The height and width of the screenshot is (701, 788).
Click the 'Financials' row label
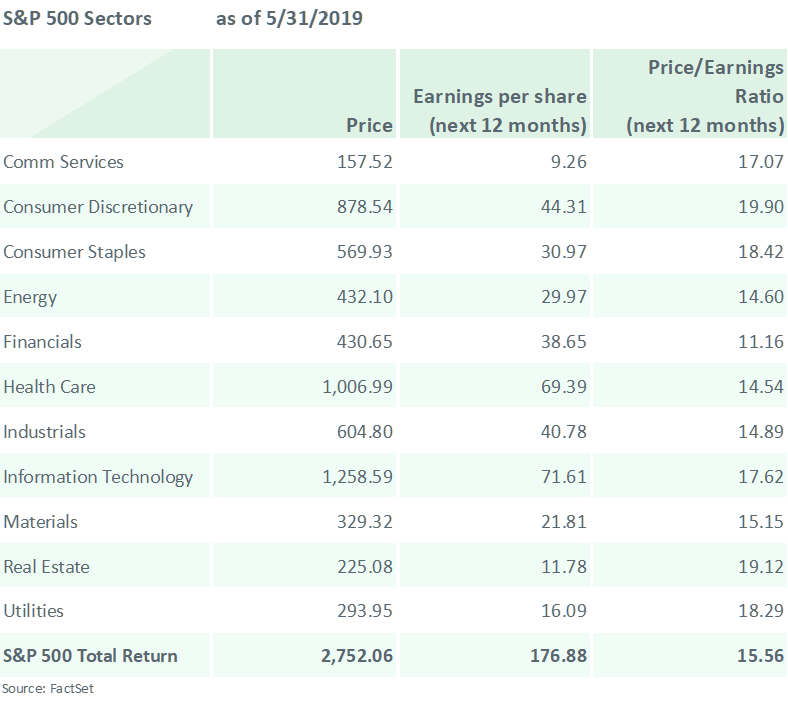(42, 342)
